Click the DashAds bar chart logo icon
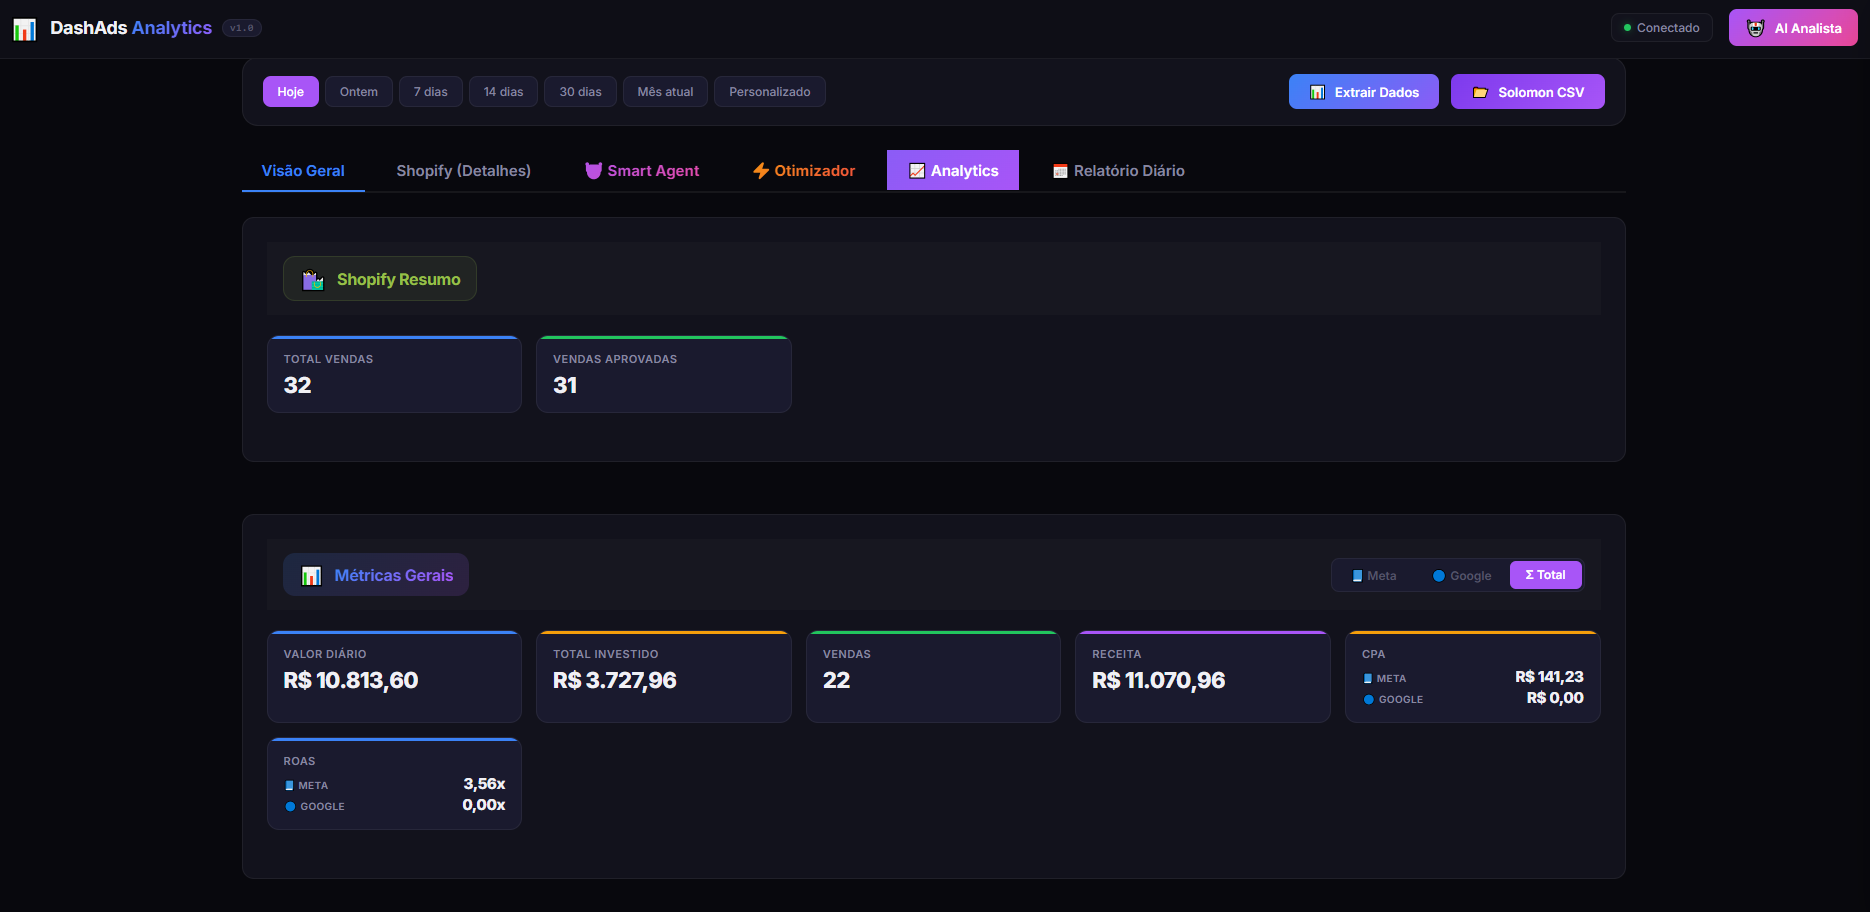 [25, 29]
